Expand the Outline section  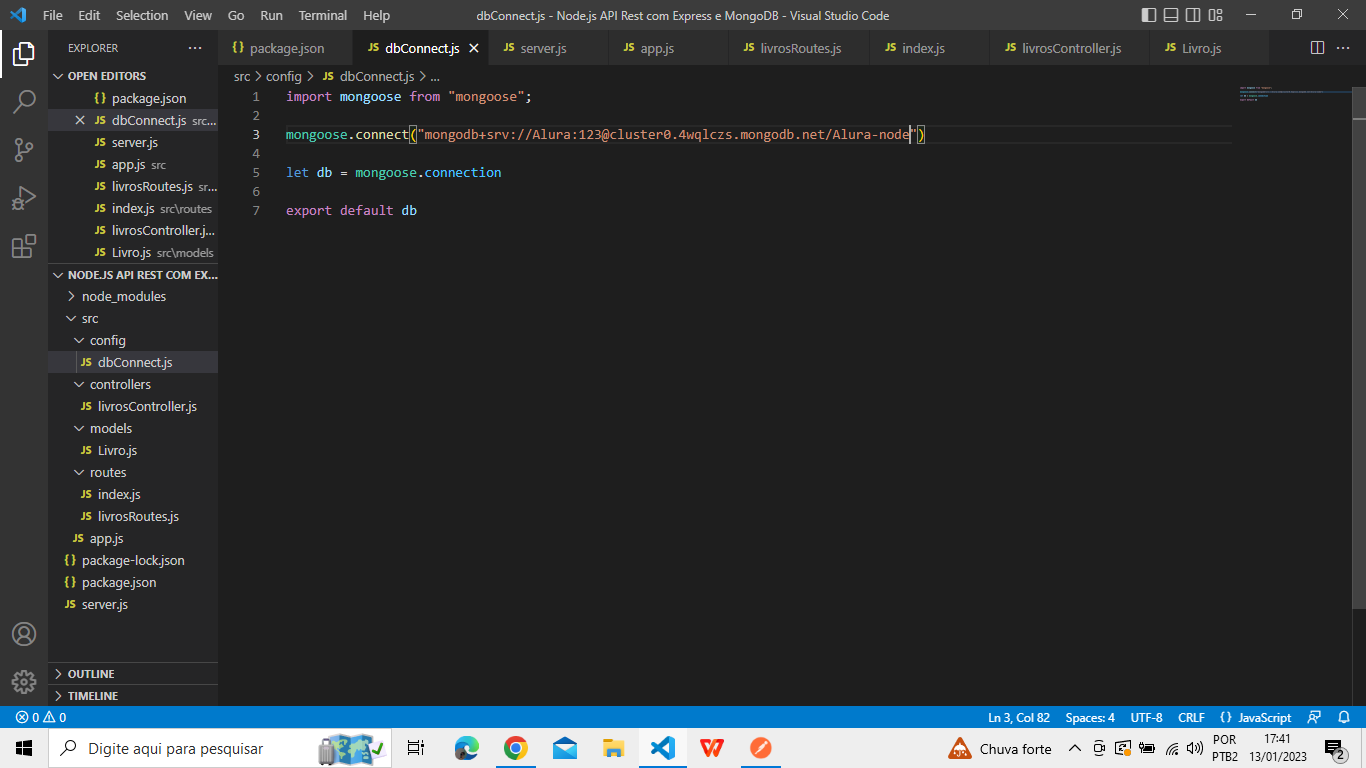click(x=133, y=674)
